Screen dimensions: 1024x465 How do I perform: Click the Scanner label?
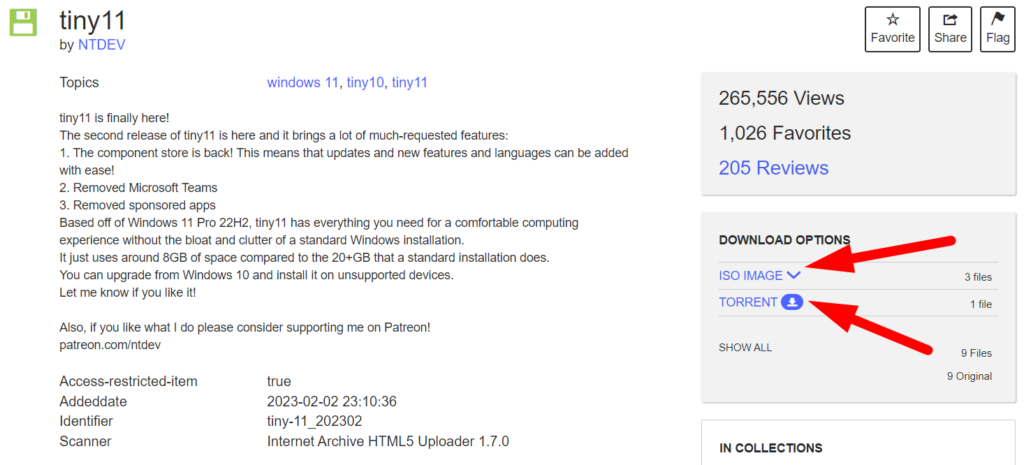[x=85, y=441]
